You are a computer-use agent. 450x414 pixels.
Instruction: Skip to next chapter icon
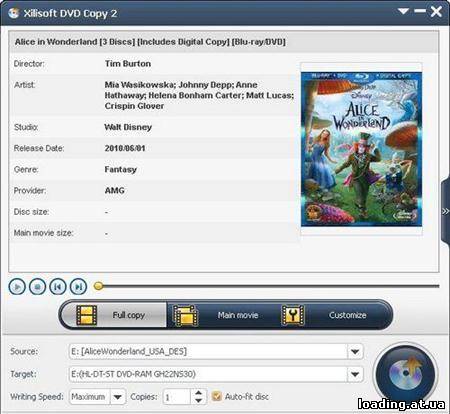pos(78,287)
